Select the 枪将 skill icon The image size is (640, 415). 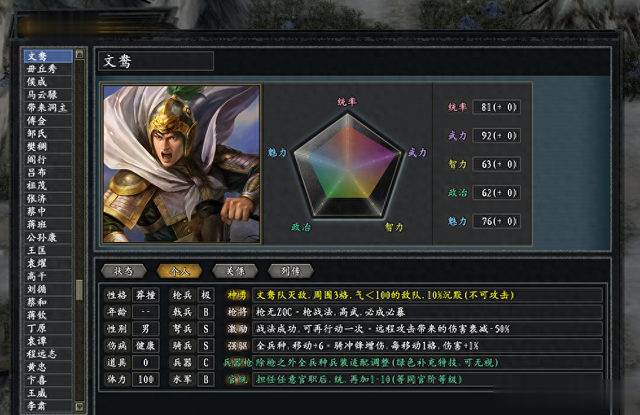[237, 312]
